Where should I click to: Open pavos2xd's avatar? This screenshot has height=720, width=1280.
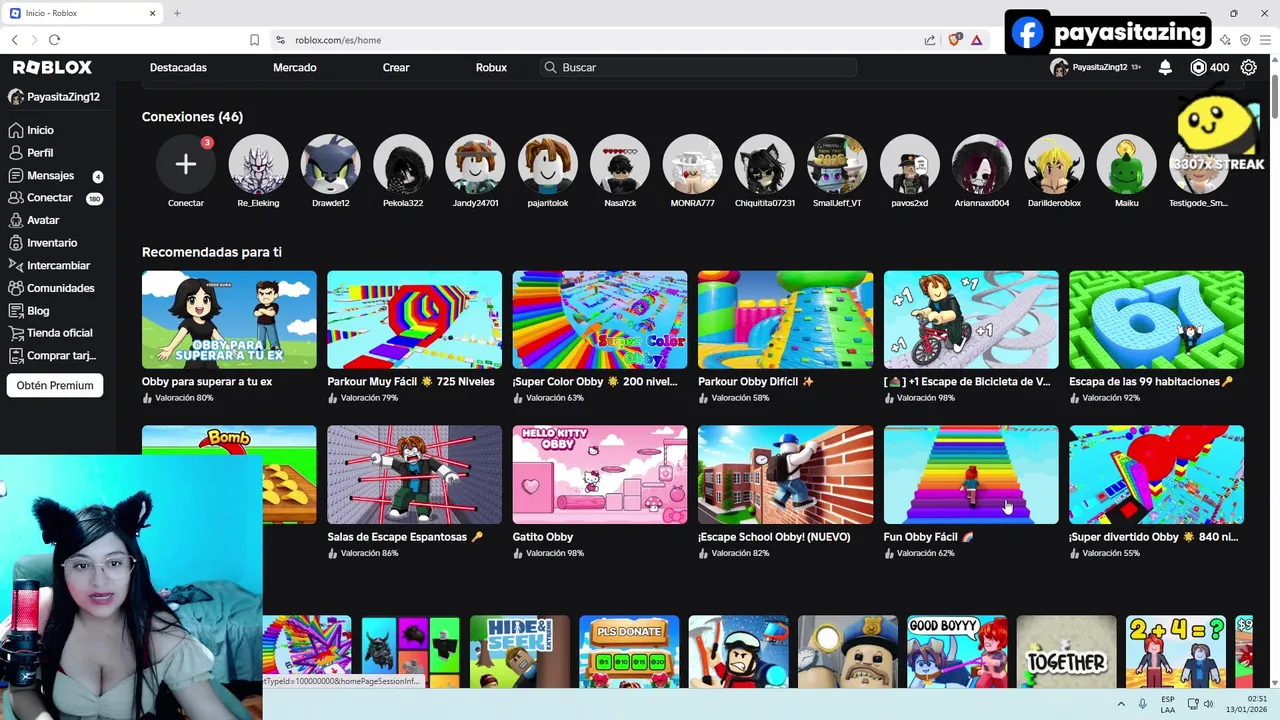pos(910,164)
